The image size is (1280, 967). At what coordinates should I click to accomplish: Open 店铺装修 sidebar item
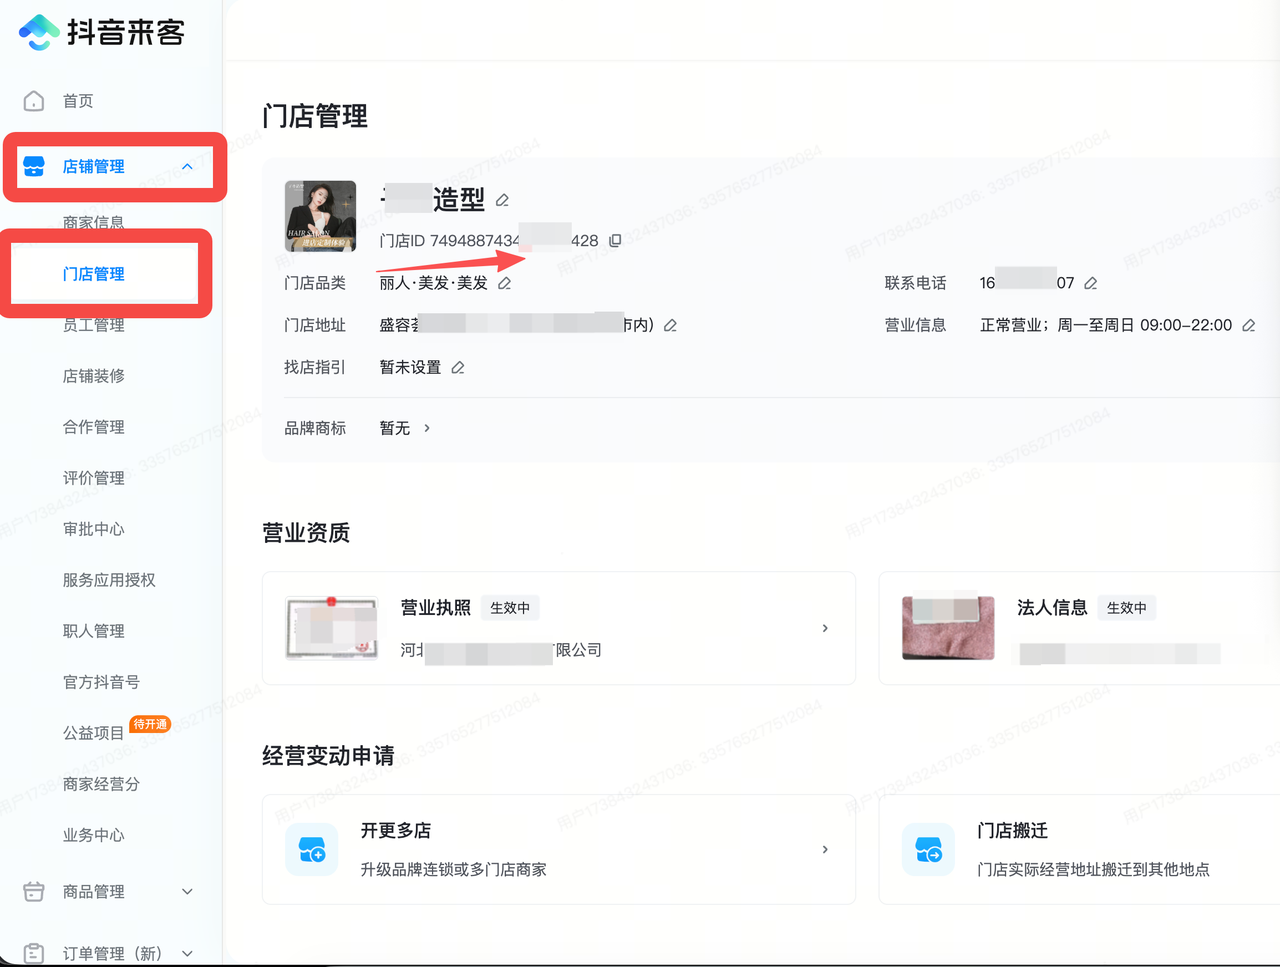(x=94, y=376)
